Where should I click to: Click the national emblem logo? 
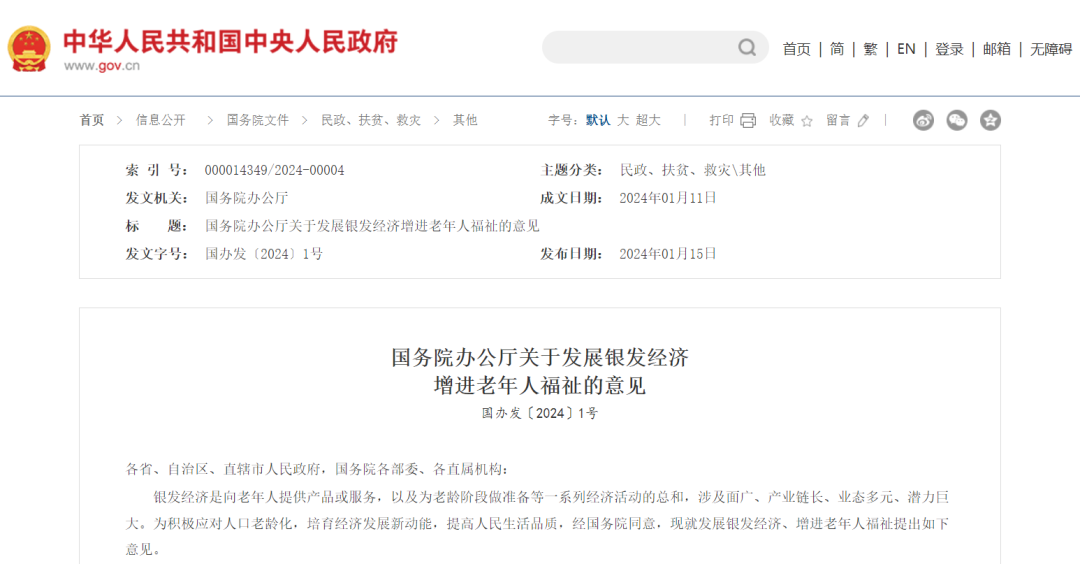(x=29, y=47)
